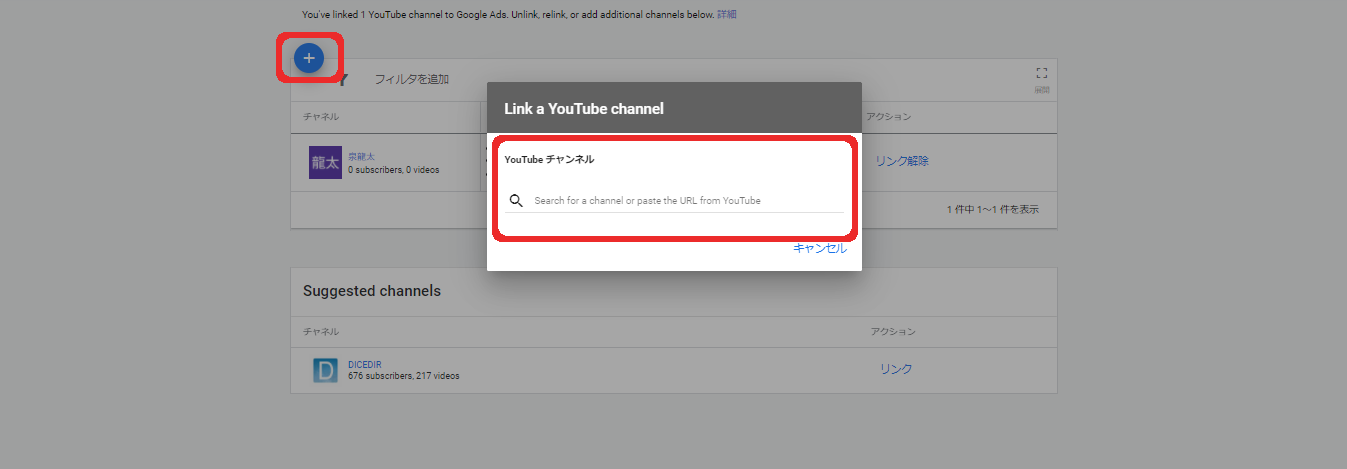Click the pagination text 1 件中 1〜1 件を表示
The height and width of the screenshot is (469, 1347).
tap(992, 210)
